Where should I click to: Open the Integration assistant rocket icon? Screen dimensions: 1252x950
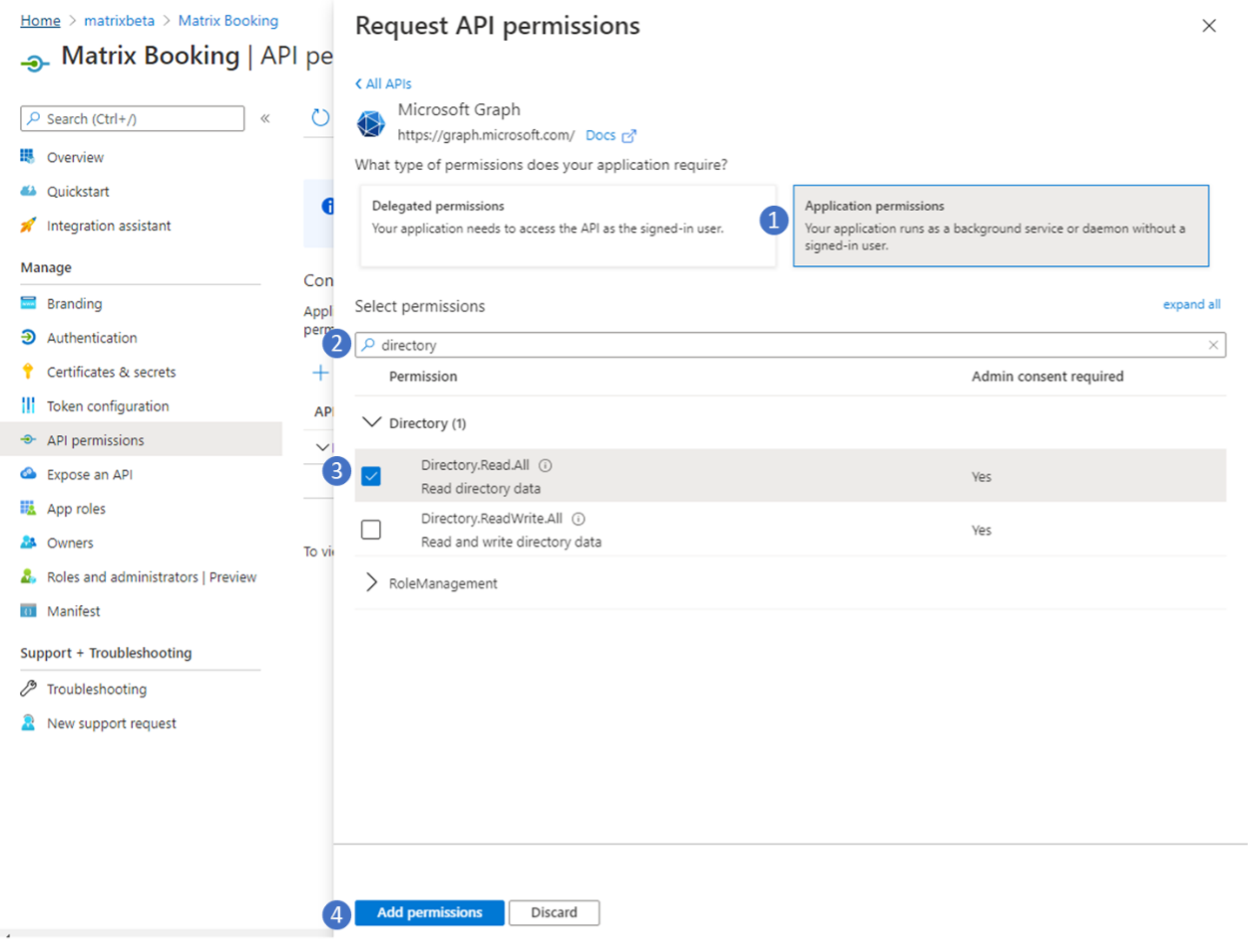pyautogui.click(x=28, y=226)
